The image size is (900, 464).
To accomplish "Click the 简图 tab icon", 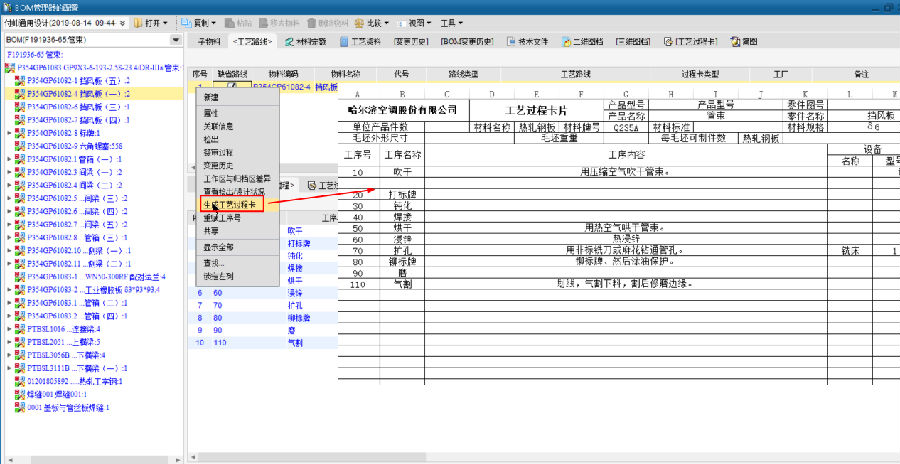I will pos(736,42).
